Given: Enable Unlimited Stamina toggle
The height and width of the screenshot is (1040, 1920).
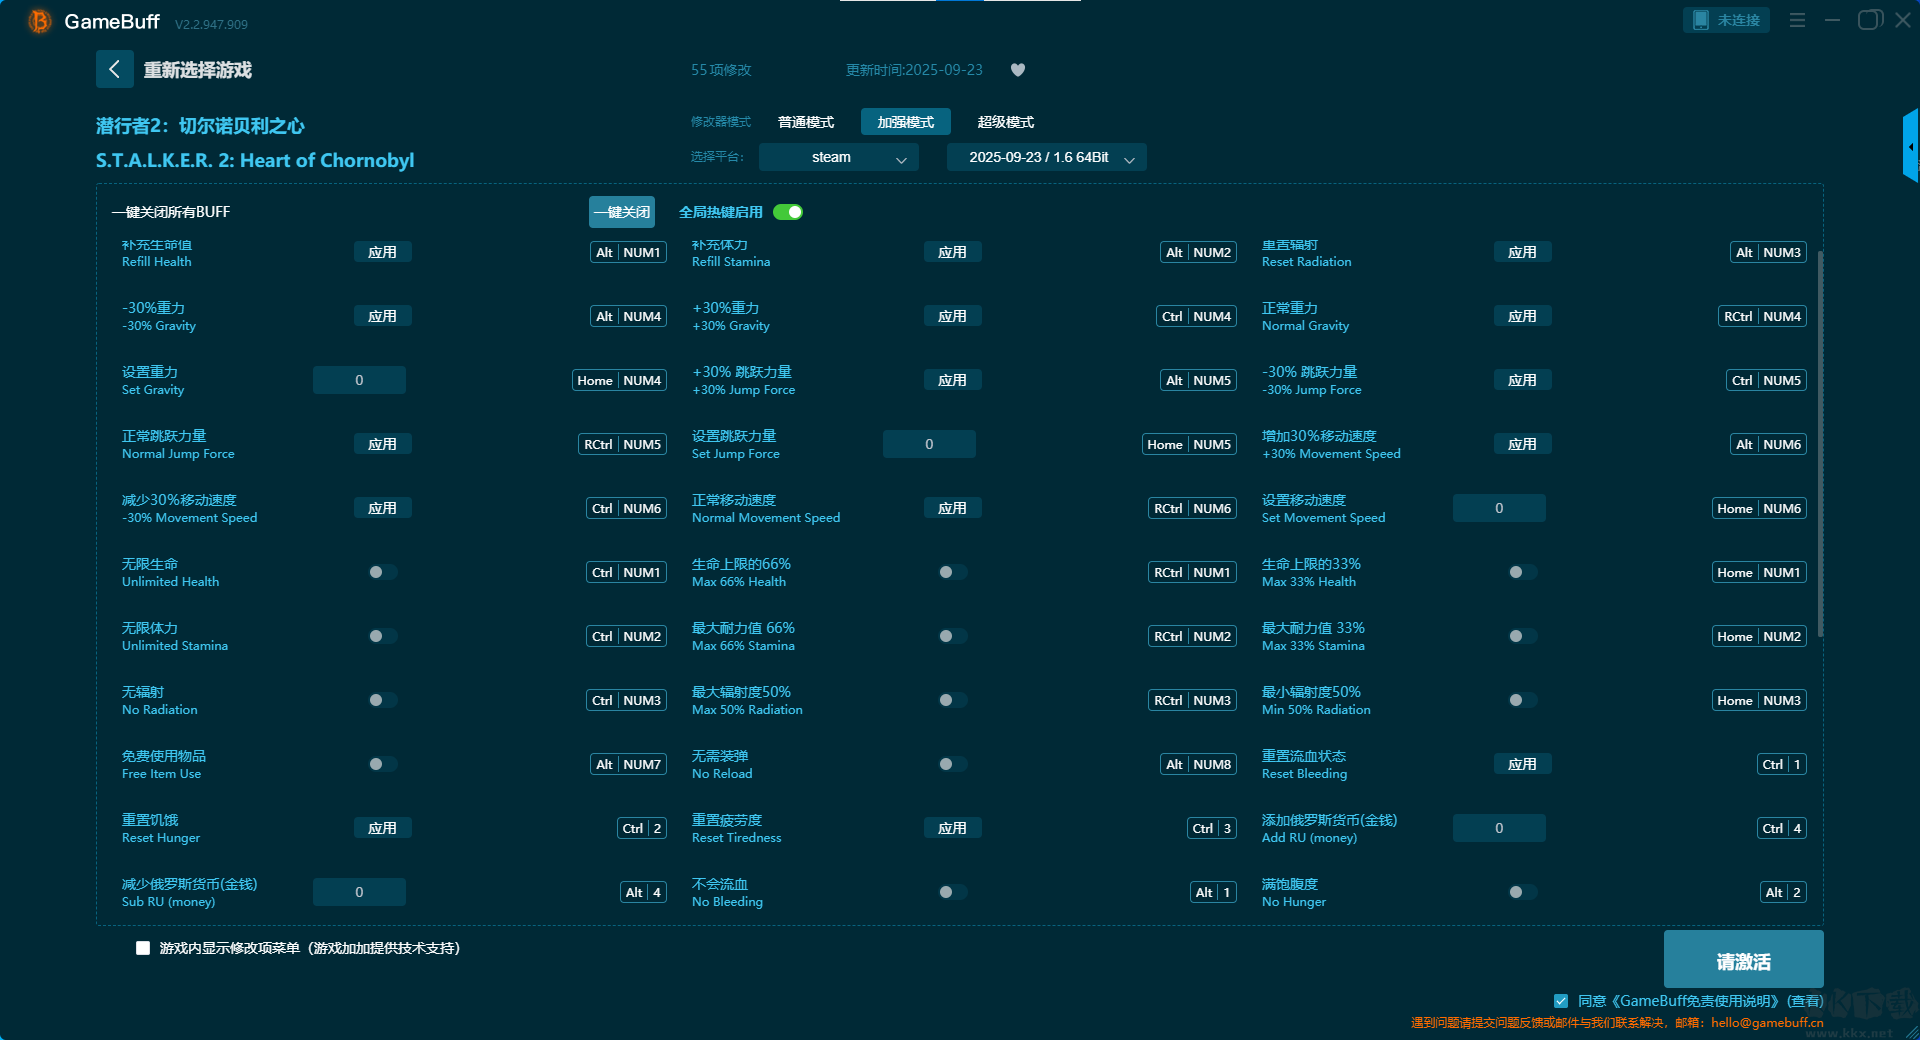Looking at the screenshot, I should pos(382,636).
